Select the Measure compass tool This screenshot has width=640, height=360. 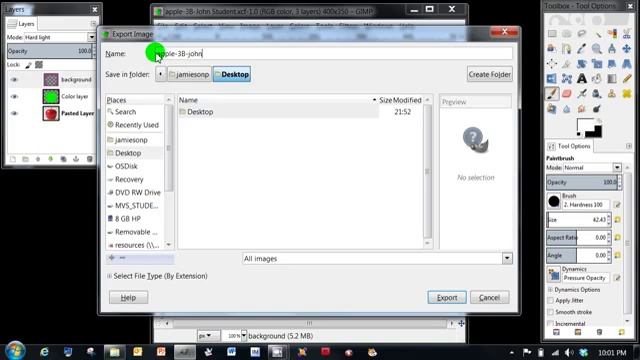pos(612,49)
